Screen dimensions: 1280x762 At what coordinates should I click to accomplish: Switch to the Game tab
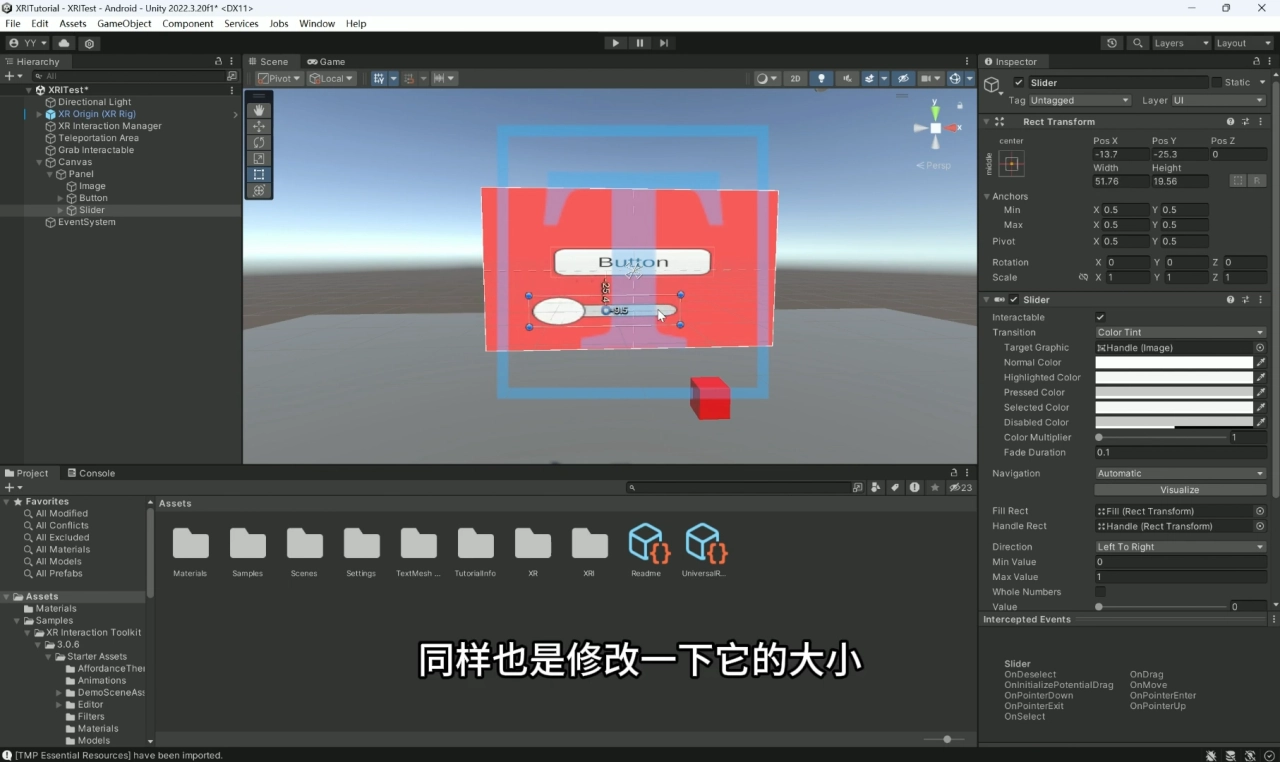click(326, 61)
